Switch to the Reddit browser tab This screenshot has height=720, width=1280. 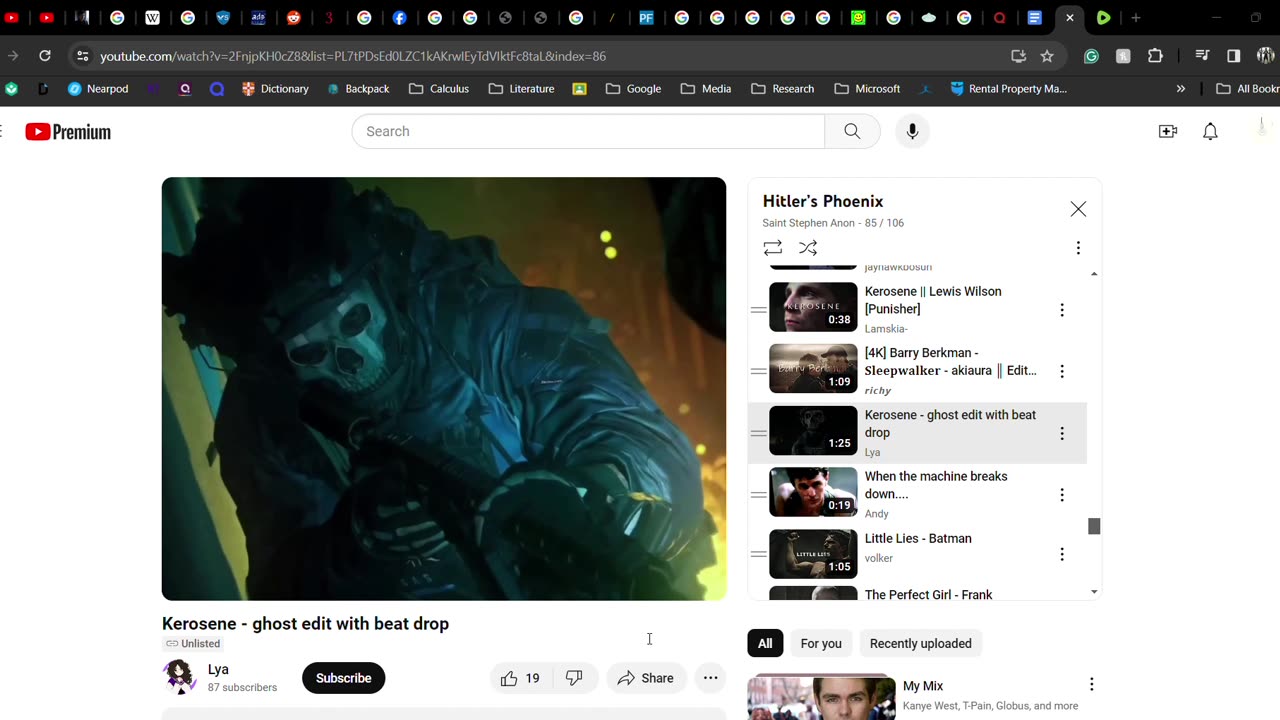[x=293, y=18]
